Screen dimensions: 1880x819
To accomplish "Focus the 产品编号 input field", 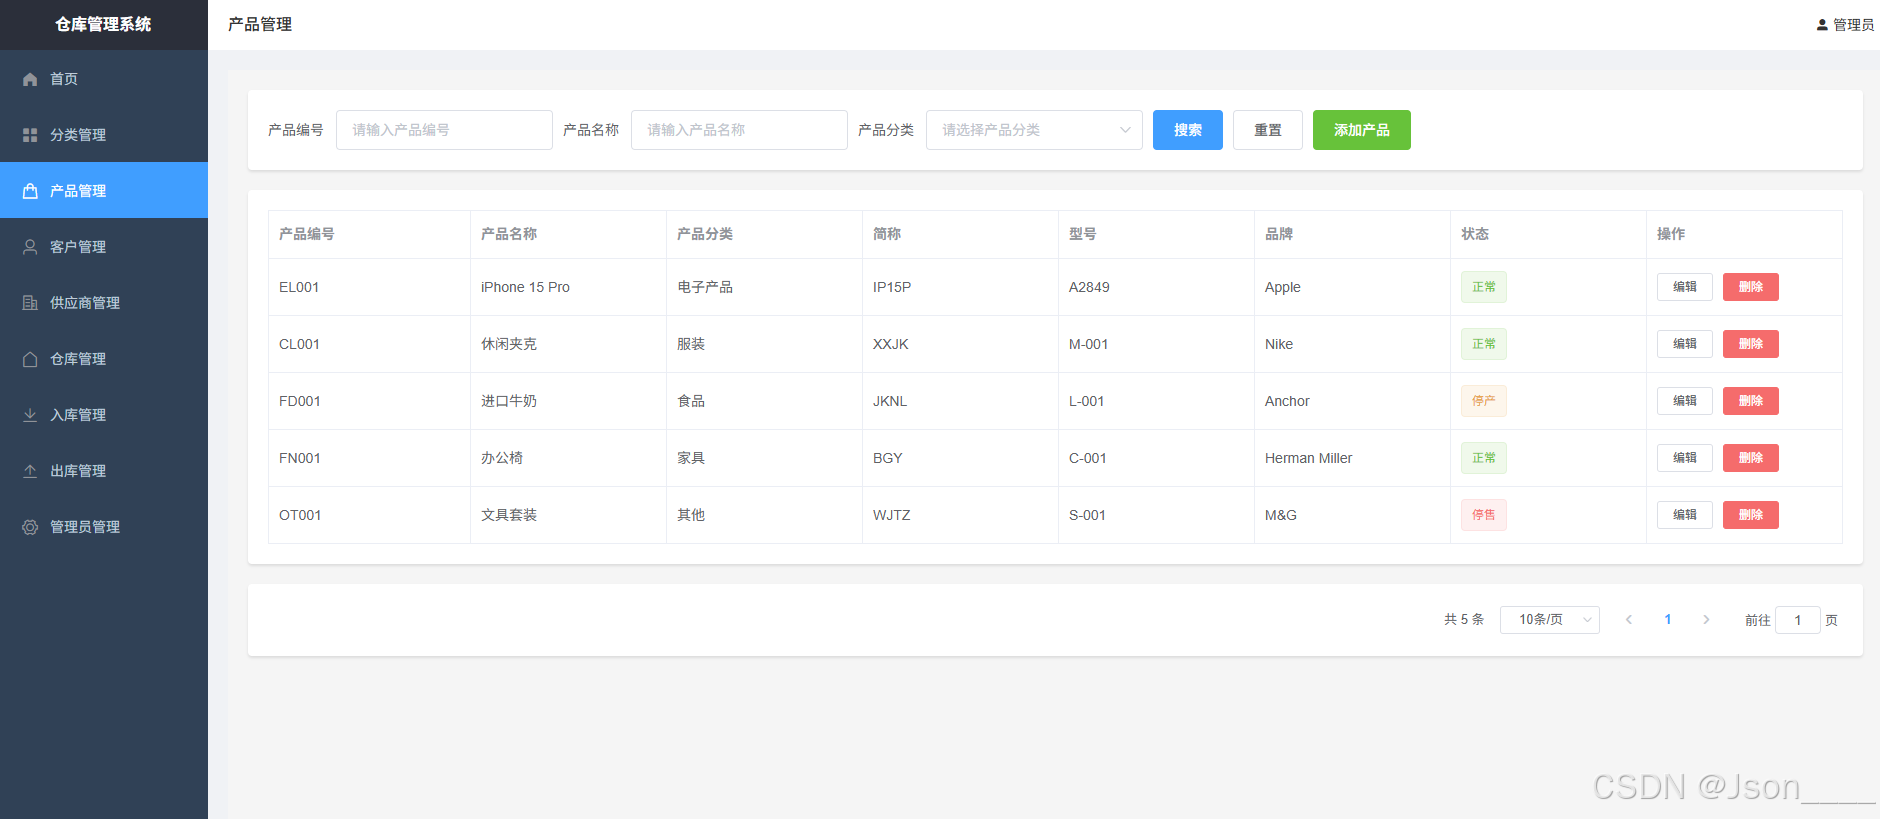I will [x=444, y=130].
